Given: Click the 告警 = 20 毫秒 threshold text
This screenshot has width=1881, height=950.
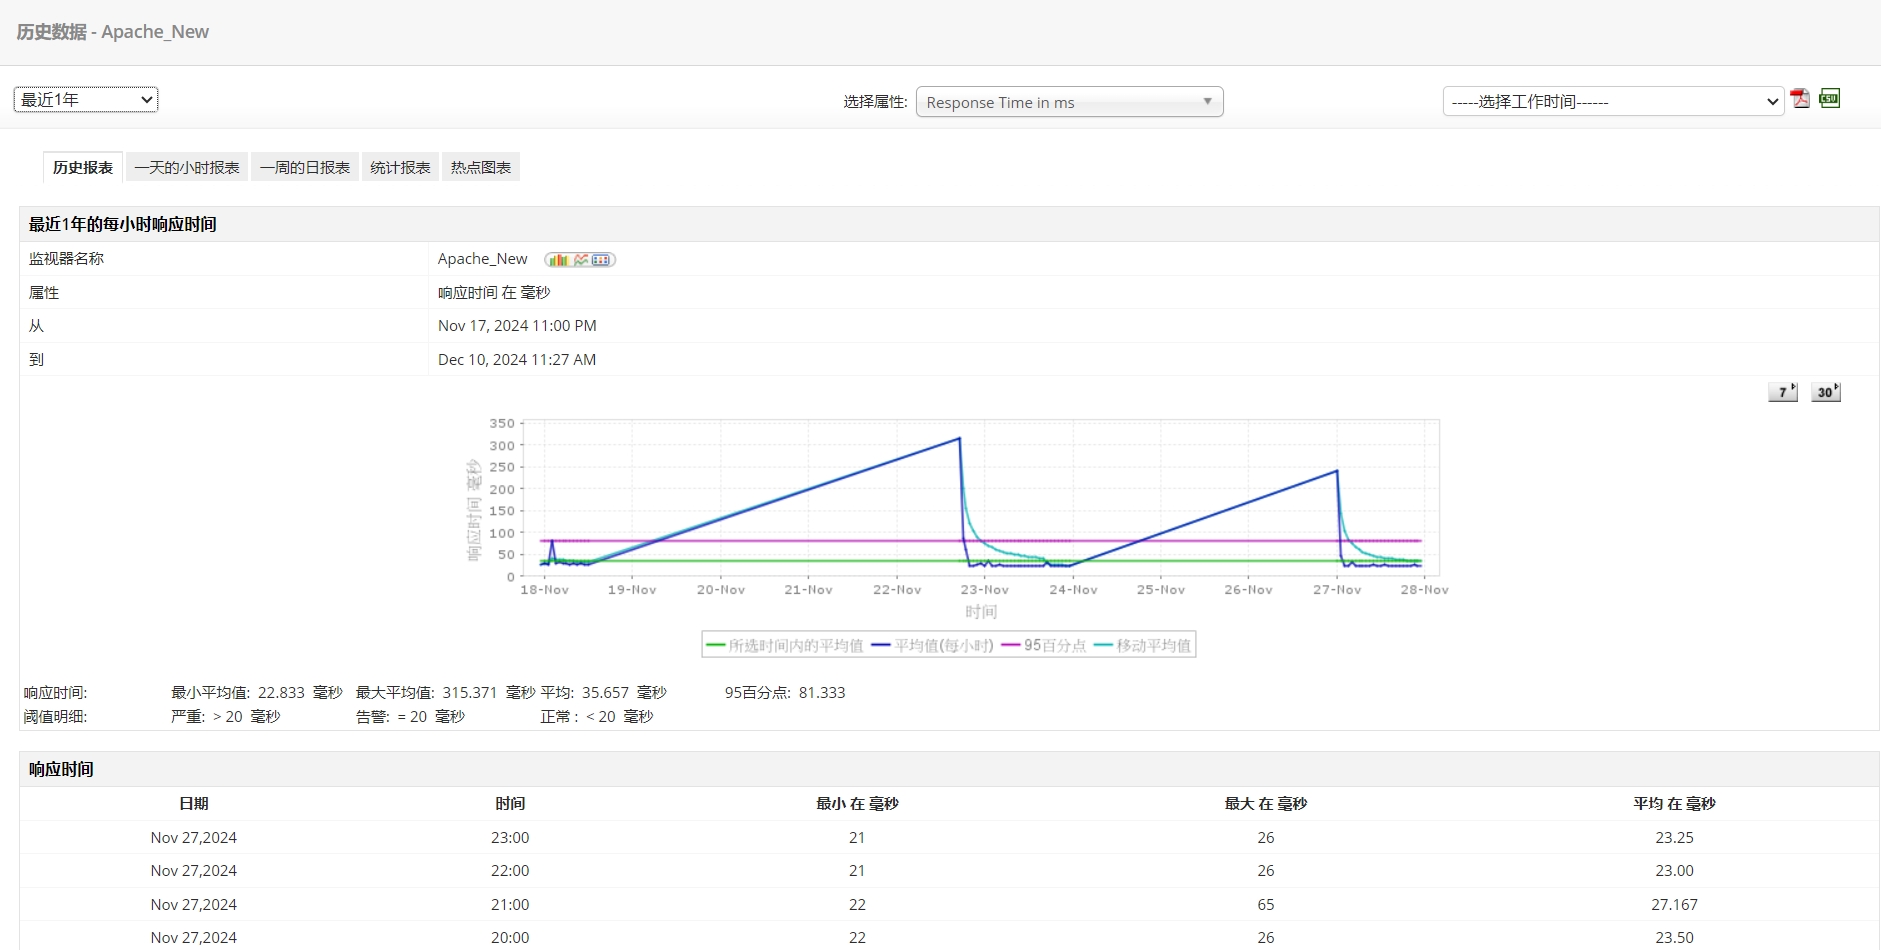Looking at the screenshot, I should tap(410, 717).
